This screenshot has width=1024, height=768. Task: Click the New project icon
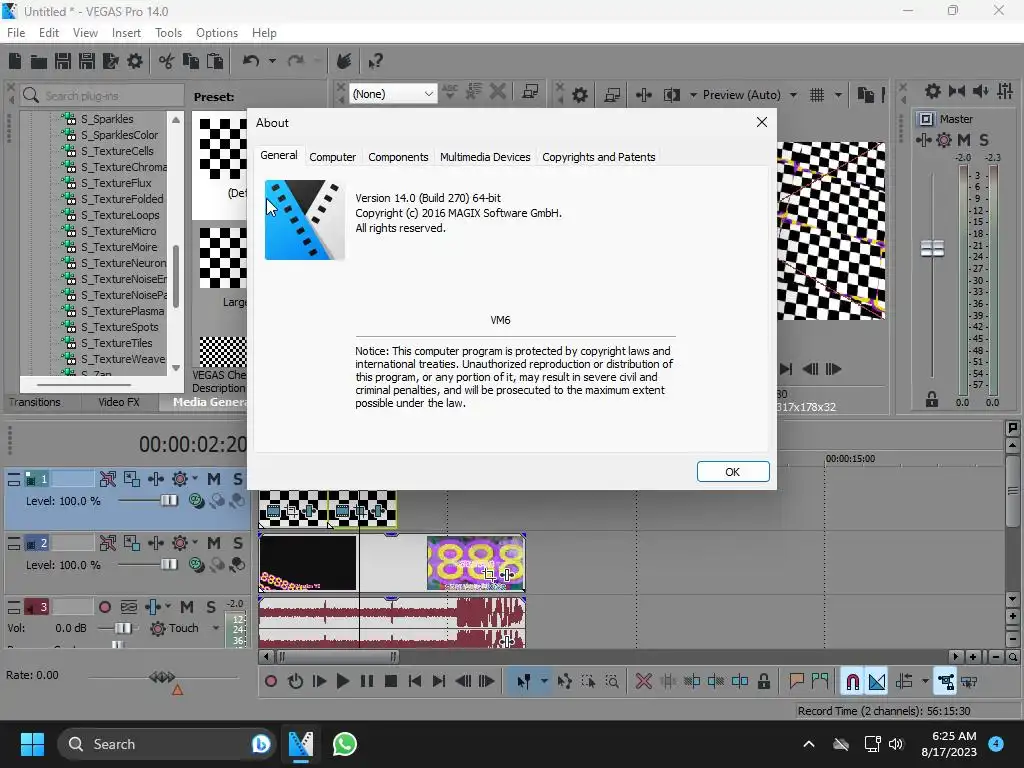pyautogui.click(x=15, y=61)
